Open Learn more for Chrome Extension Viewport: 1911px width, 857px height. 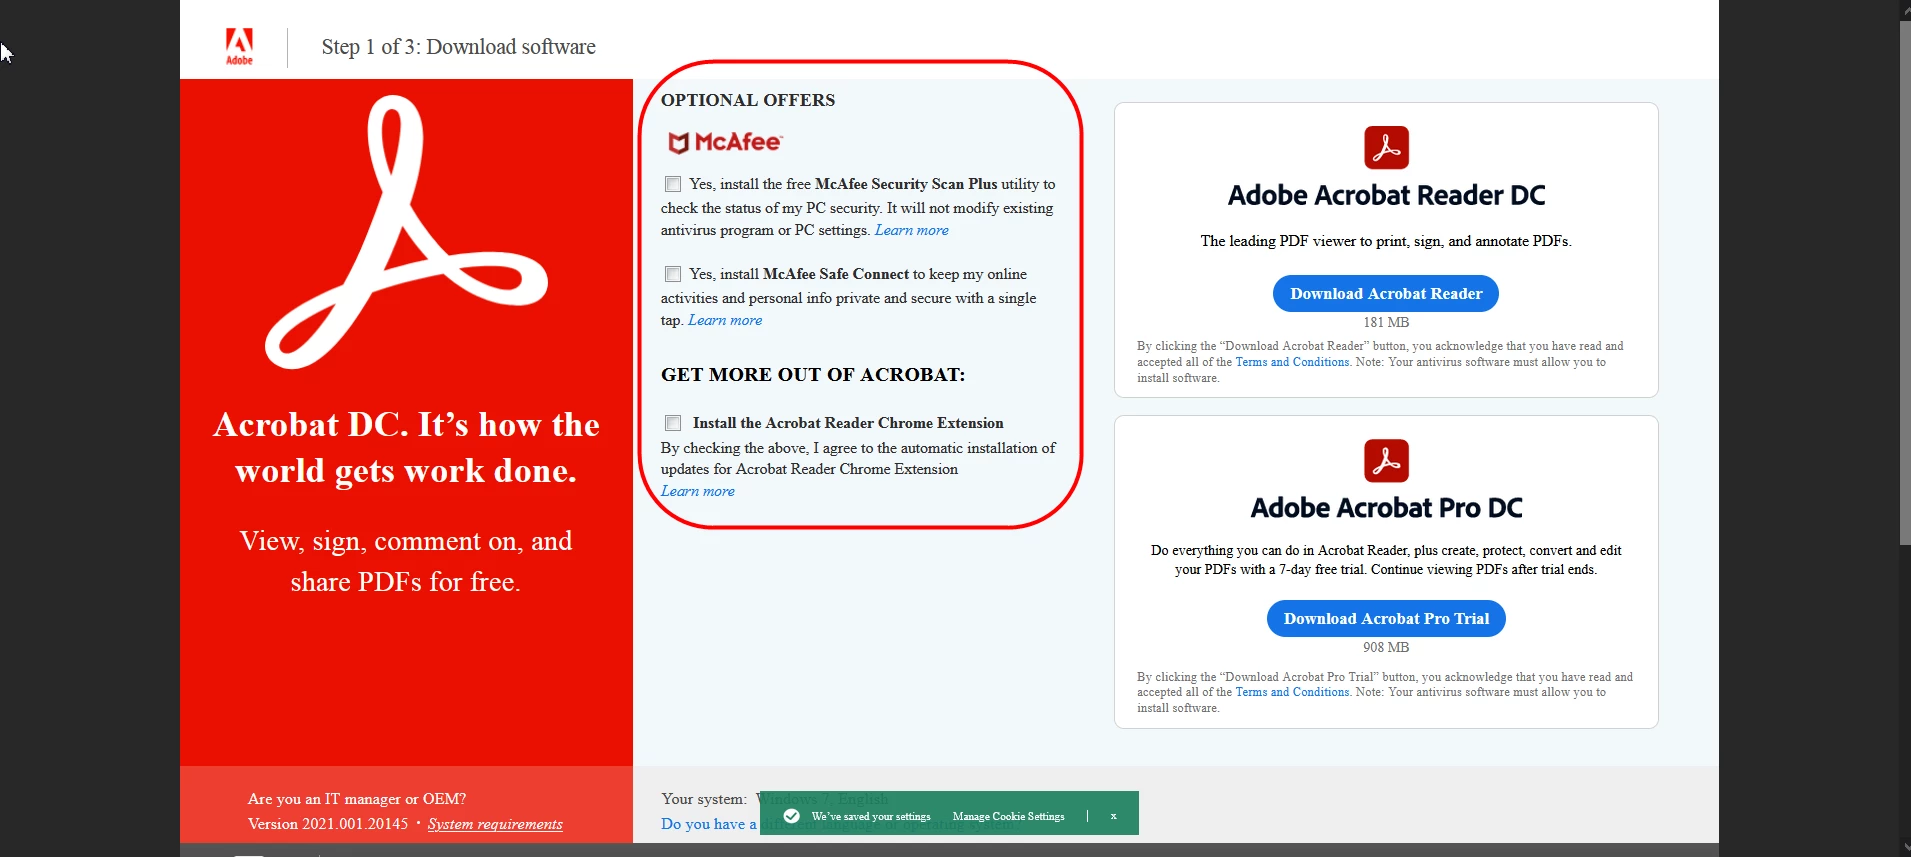point(698,491)
